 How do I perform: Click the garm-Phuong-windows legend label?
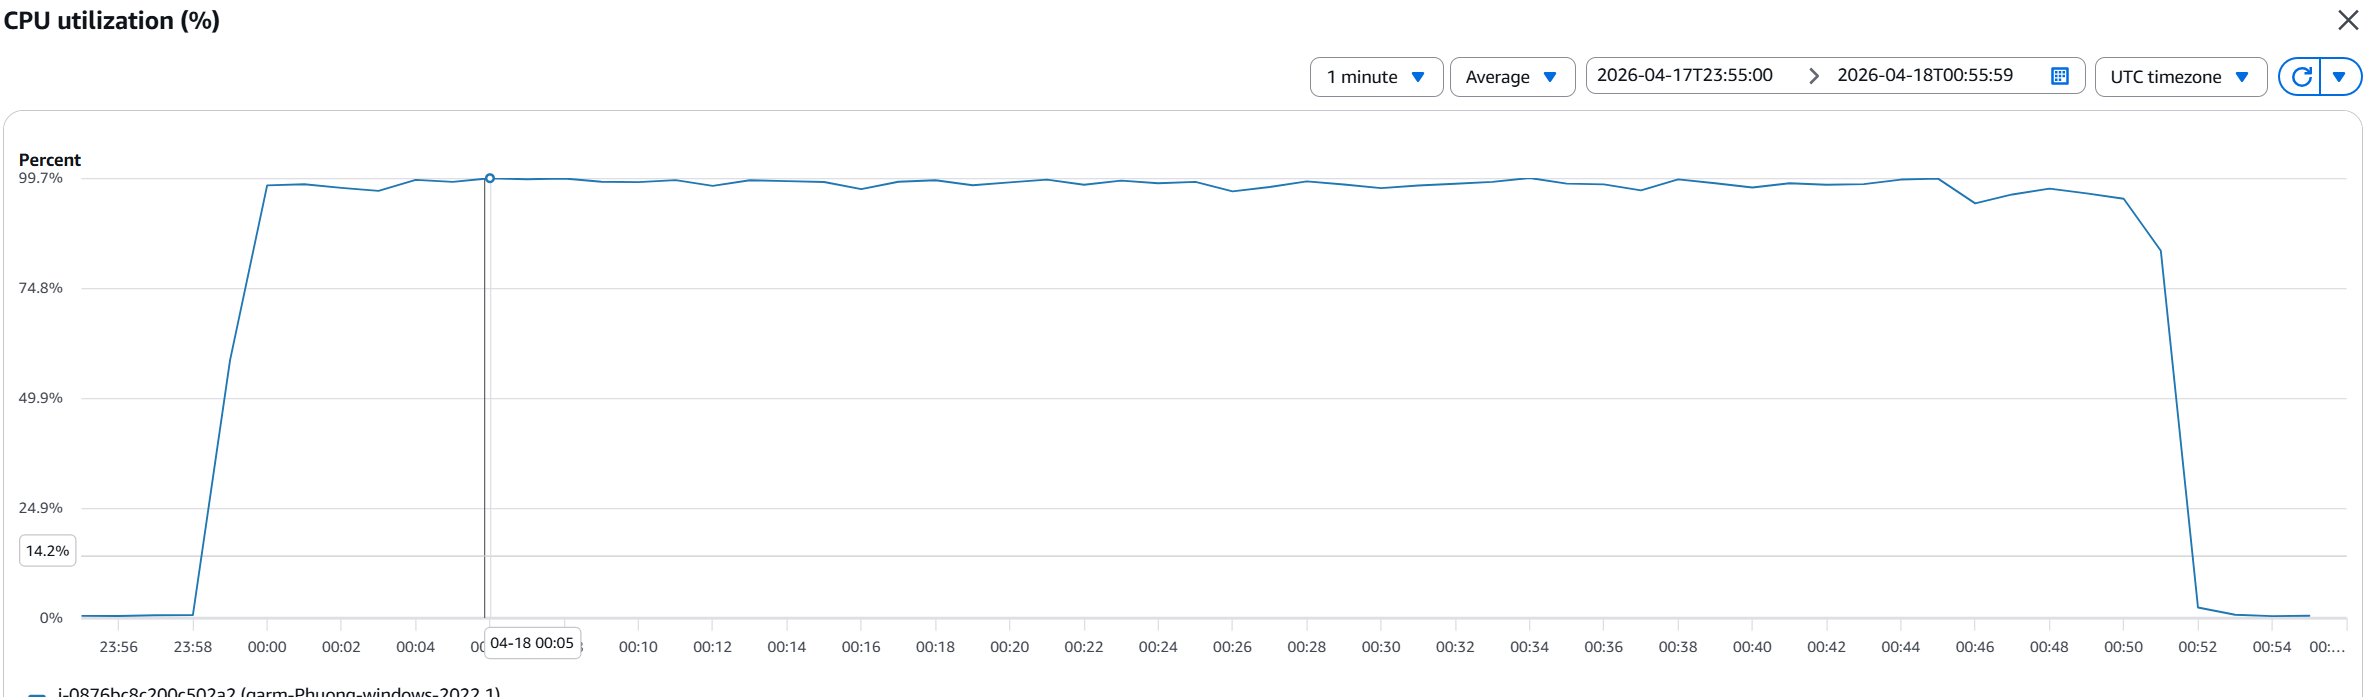pos(278,691)
